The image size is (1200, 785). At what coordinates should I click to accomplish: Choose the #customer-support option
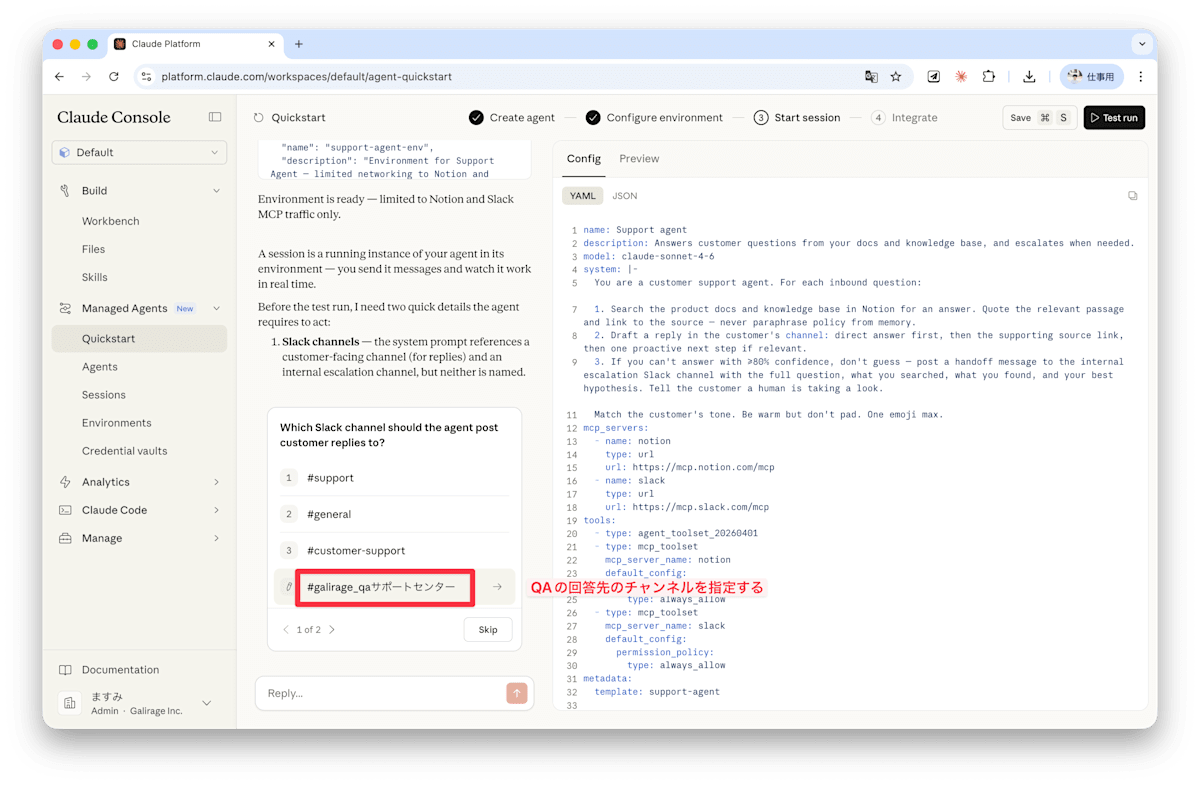pos(395,551)
